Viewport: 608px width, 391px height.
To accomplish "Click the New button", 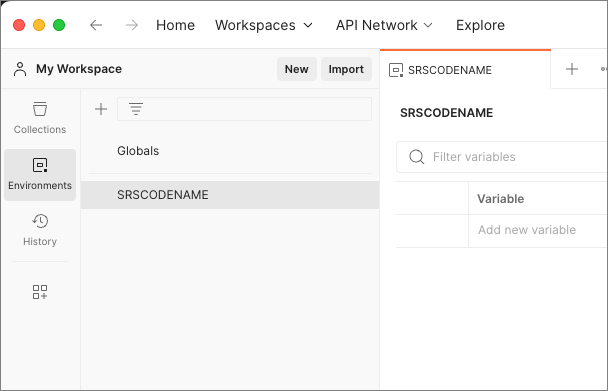I will point(297,69).
